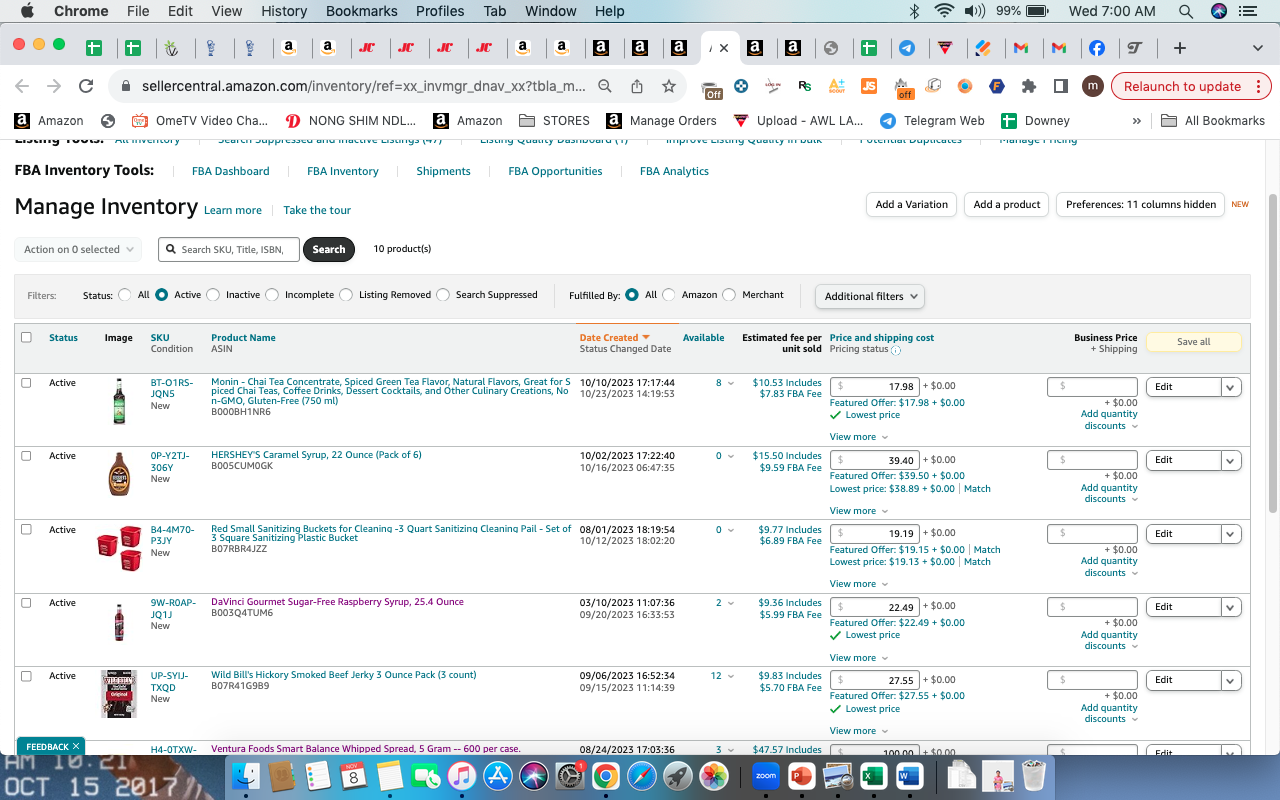This screenshot has width=1280, height=800.
Task: Tick the checkbox for Monin Chai Tea row
Action: pyautogui.click(x=26, y=382)
